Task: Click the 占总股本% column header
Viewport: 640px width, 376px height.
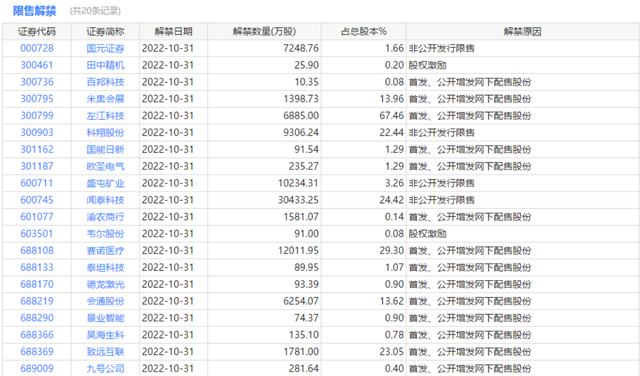Action: coord(364,31)
